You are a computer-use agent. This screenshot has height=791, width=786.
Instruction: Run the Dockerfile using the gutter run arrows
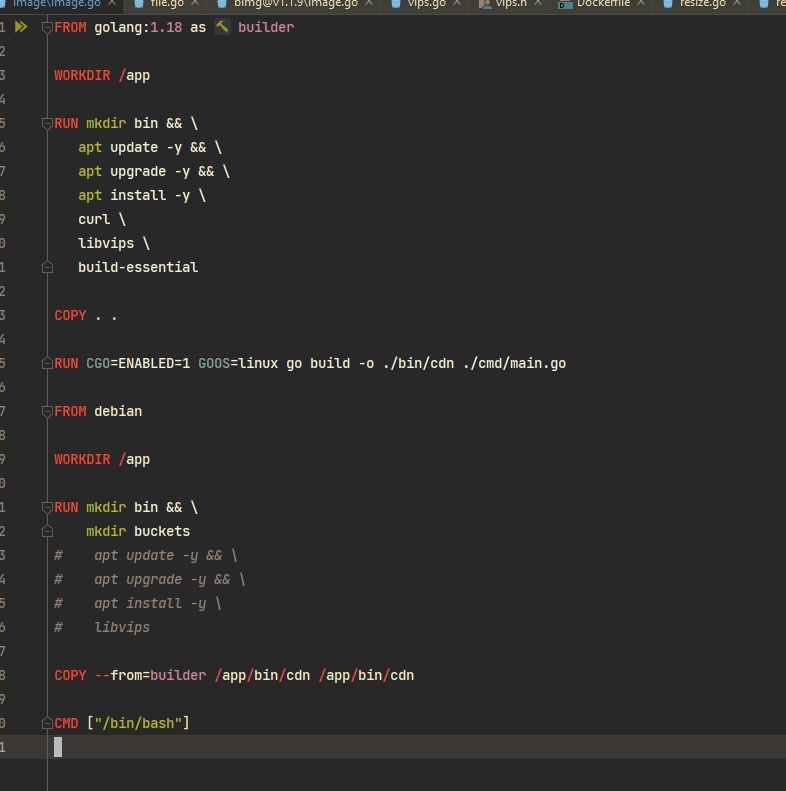point(21,27)
